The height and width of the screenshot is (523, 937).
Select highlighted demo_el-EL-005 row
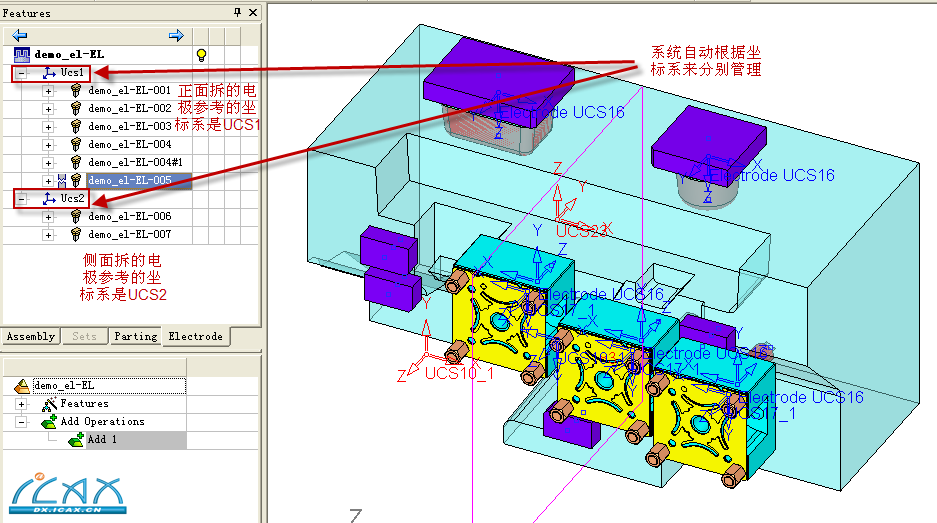139,181
